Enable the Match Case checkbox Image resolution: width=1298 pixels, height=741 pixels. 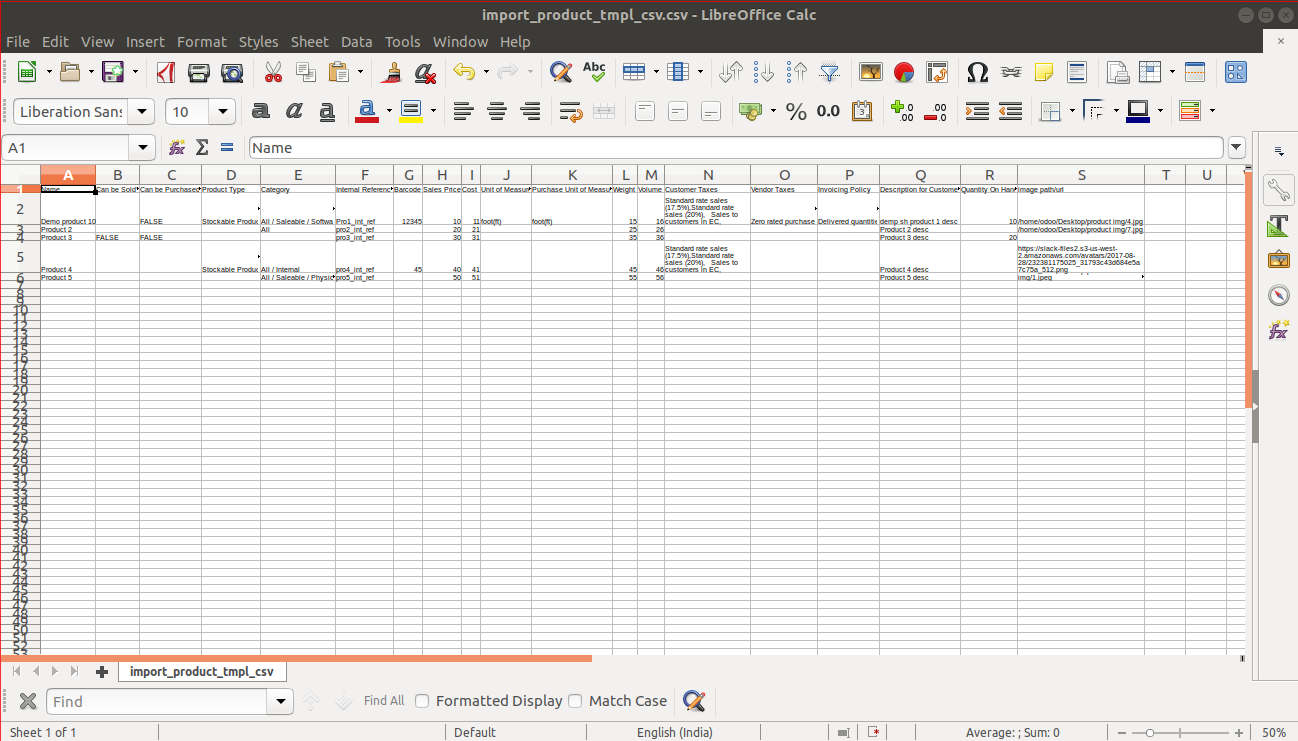click(575, 701)
